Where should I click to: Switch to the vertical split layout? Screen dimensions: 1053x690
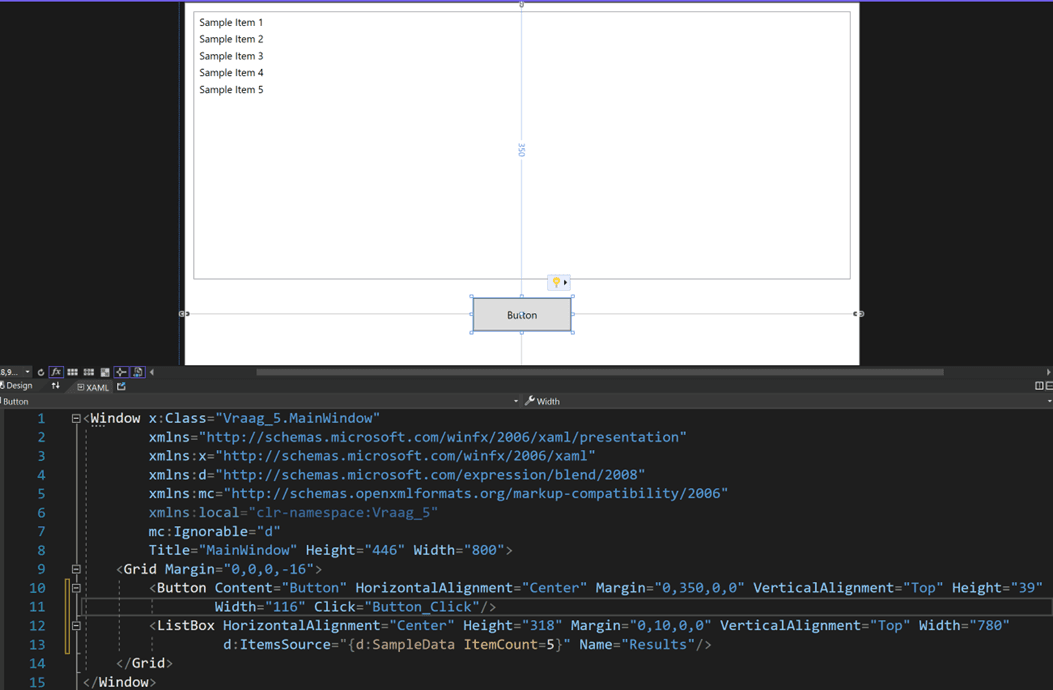(1039, 386)
